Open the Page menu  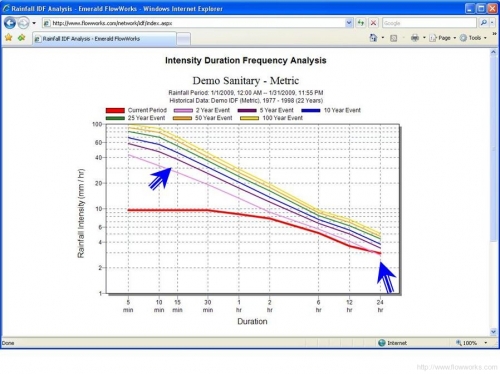[x=442, y=38]
